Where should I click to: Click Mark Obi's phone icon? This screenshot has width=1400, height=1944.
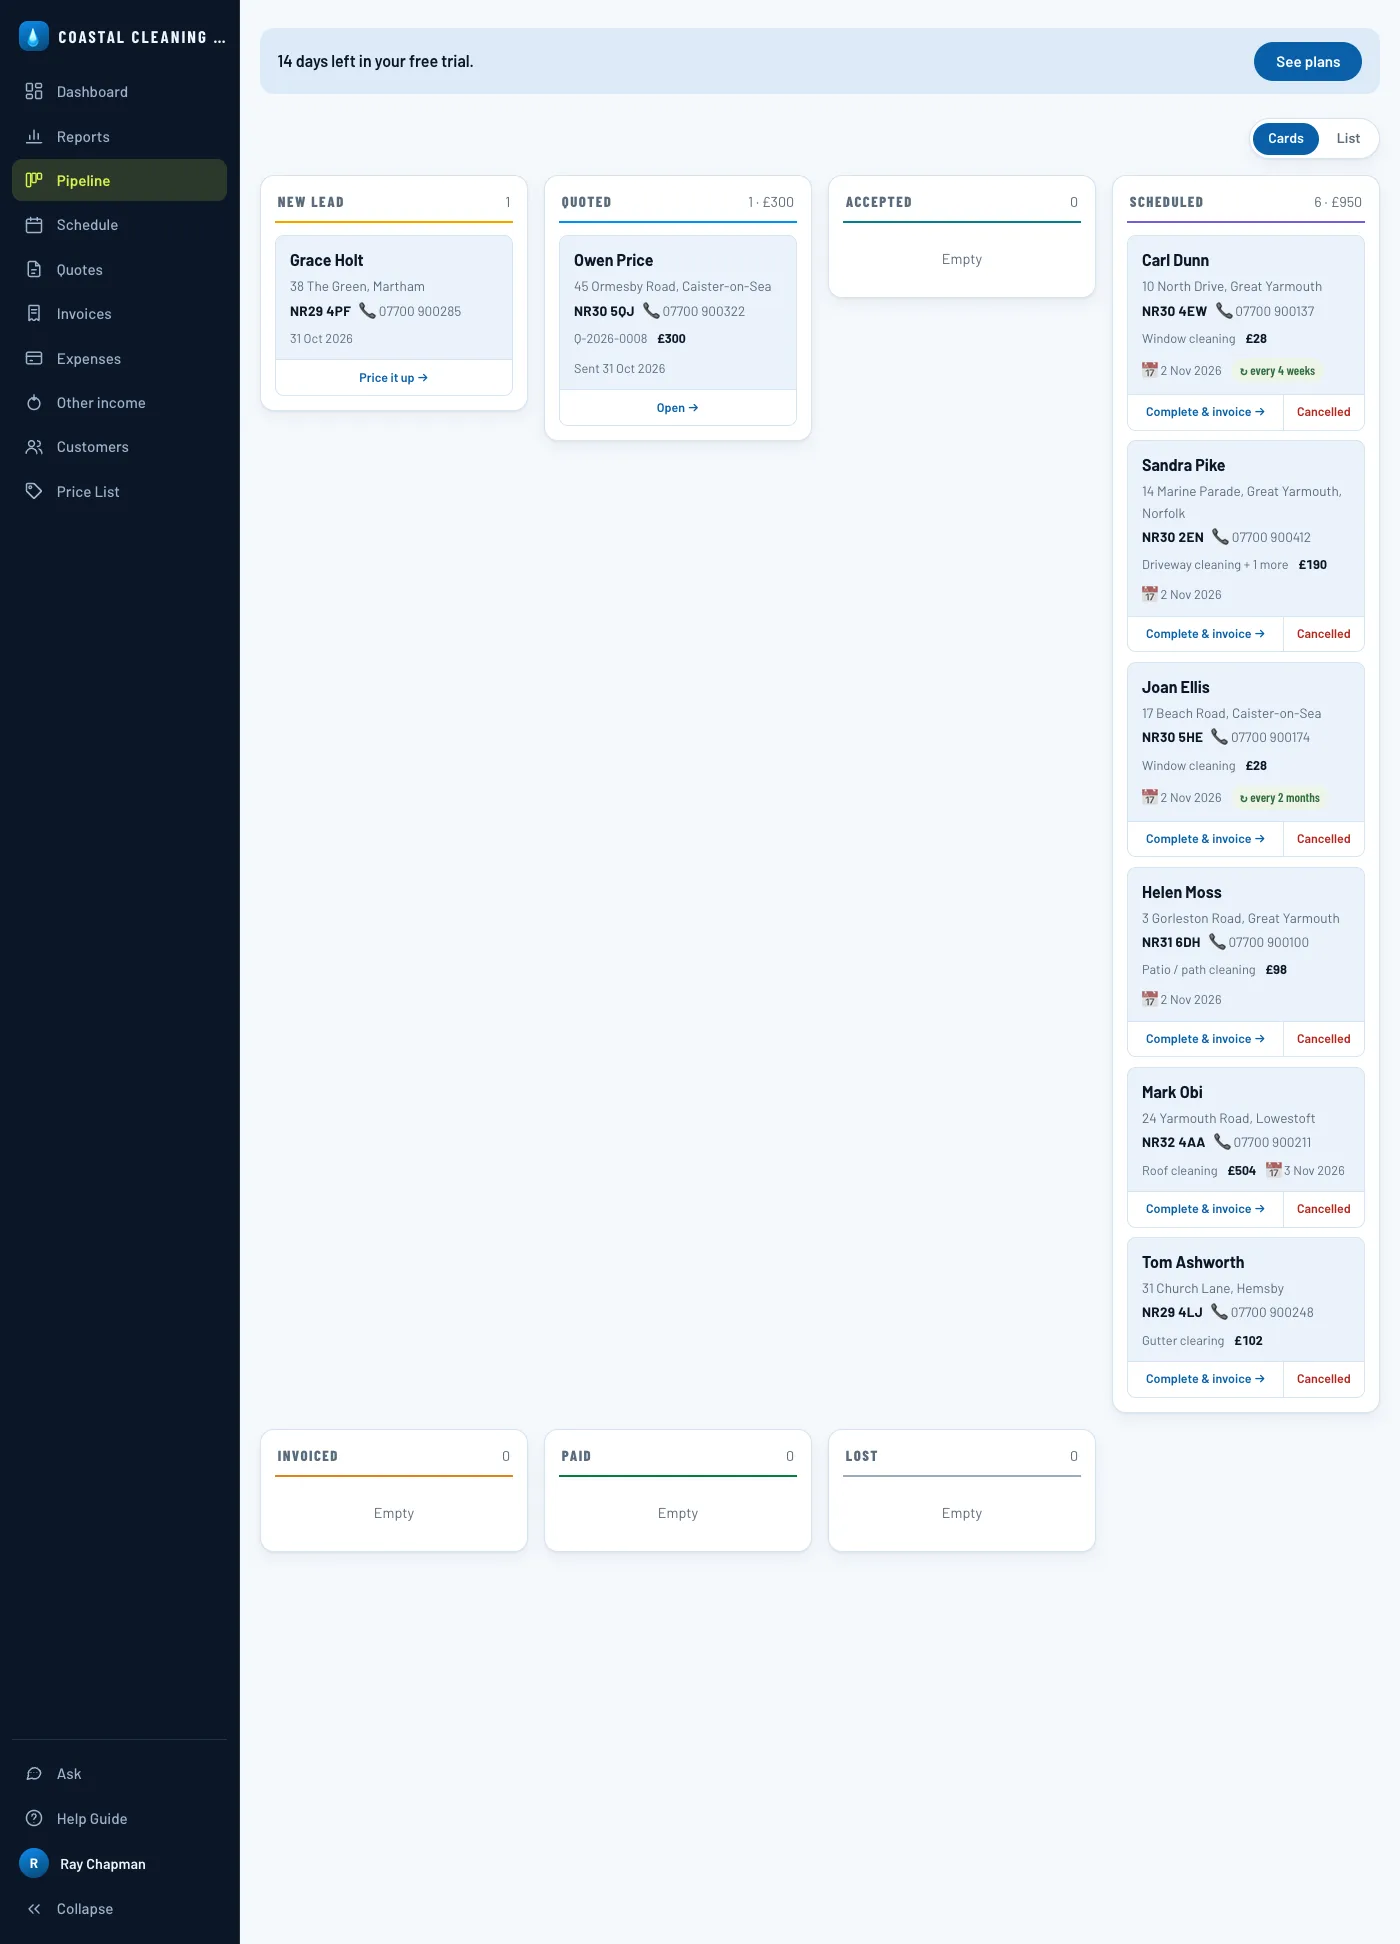tap(1222, 1142)
